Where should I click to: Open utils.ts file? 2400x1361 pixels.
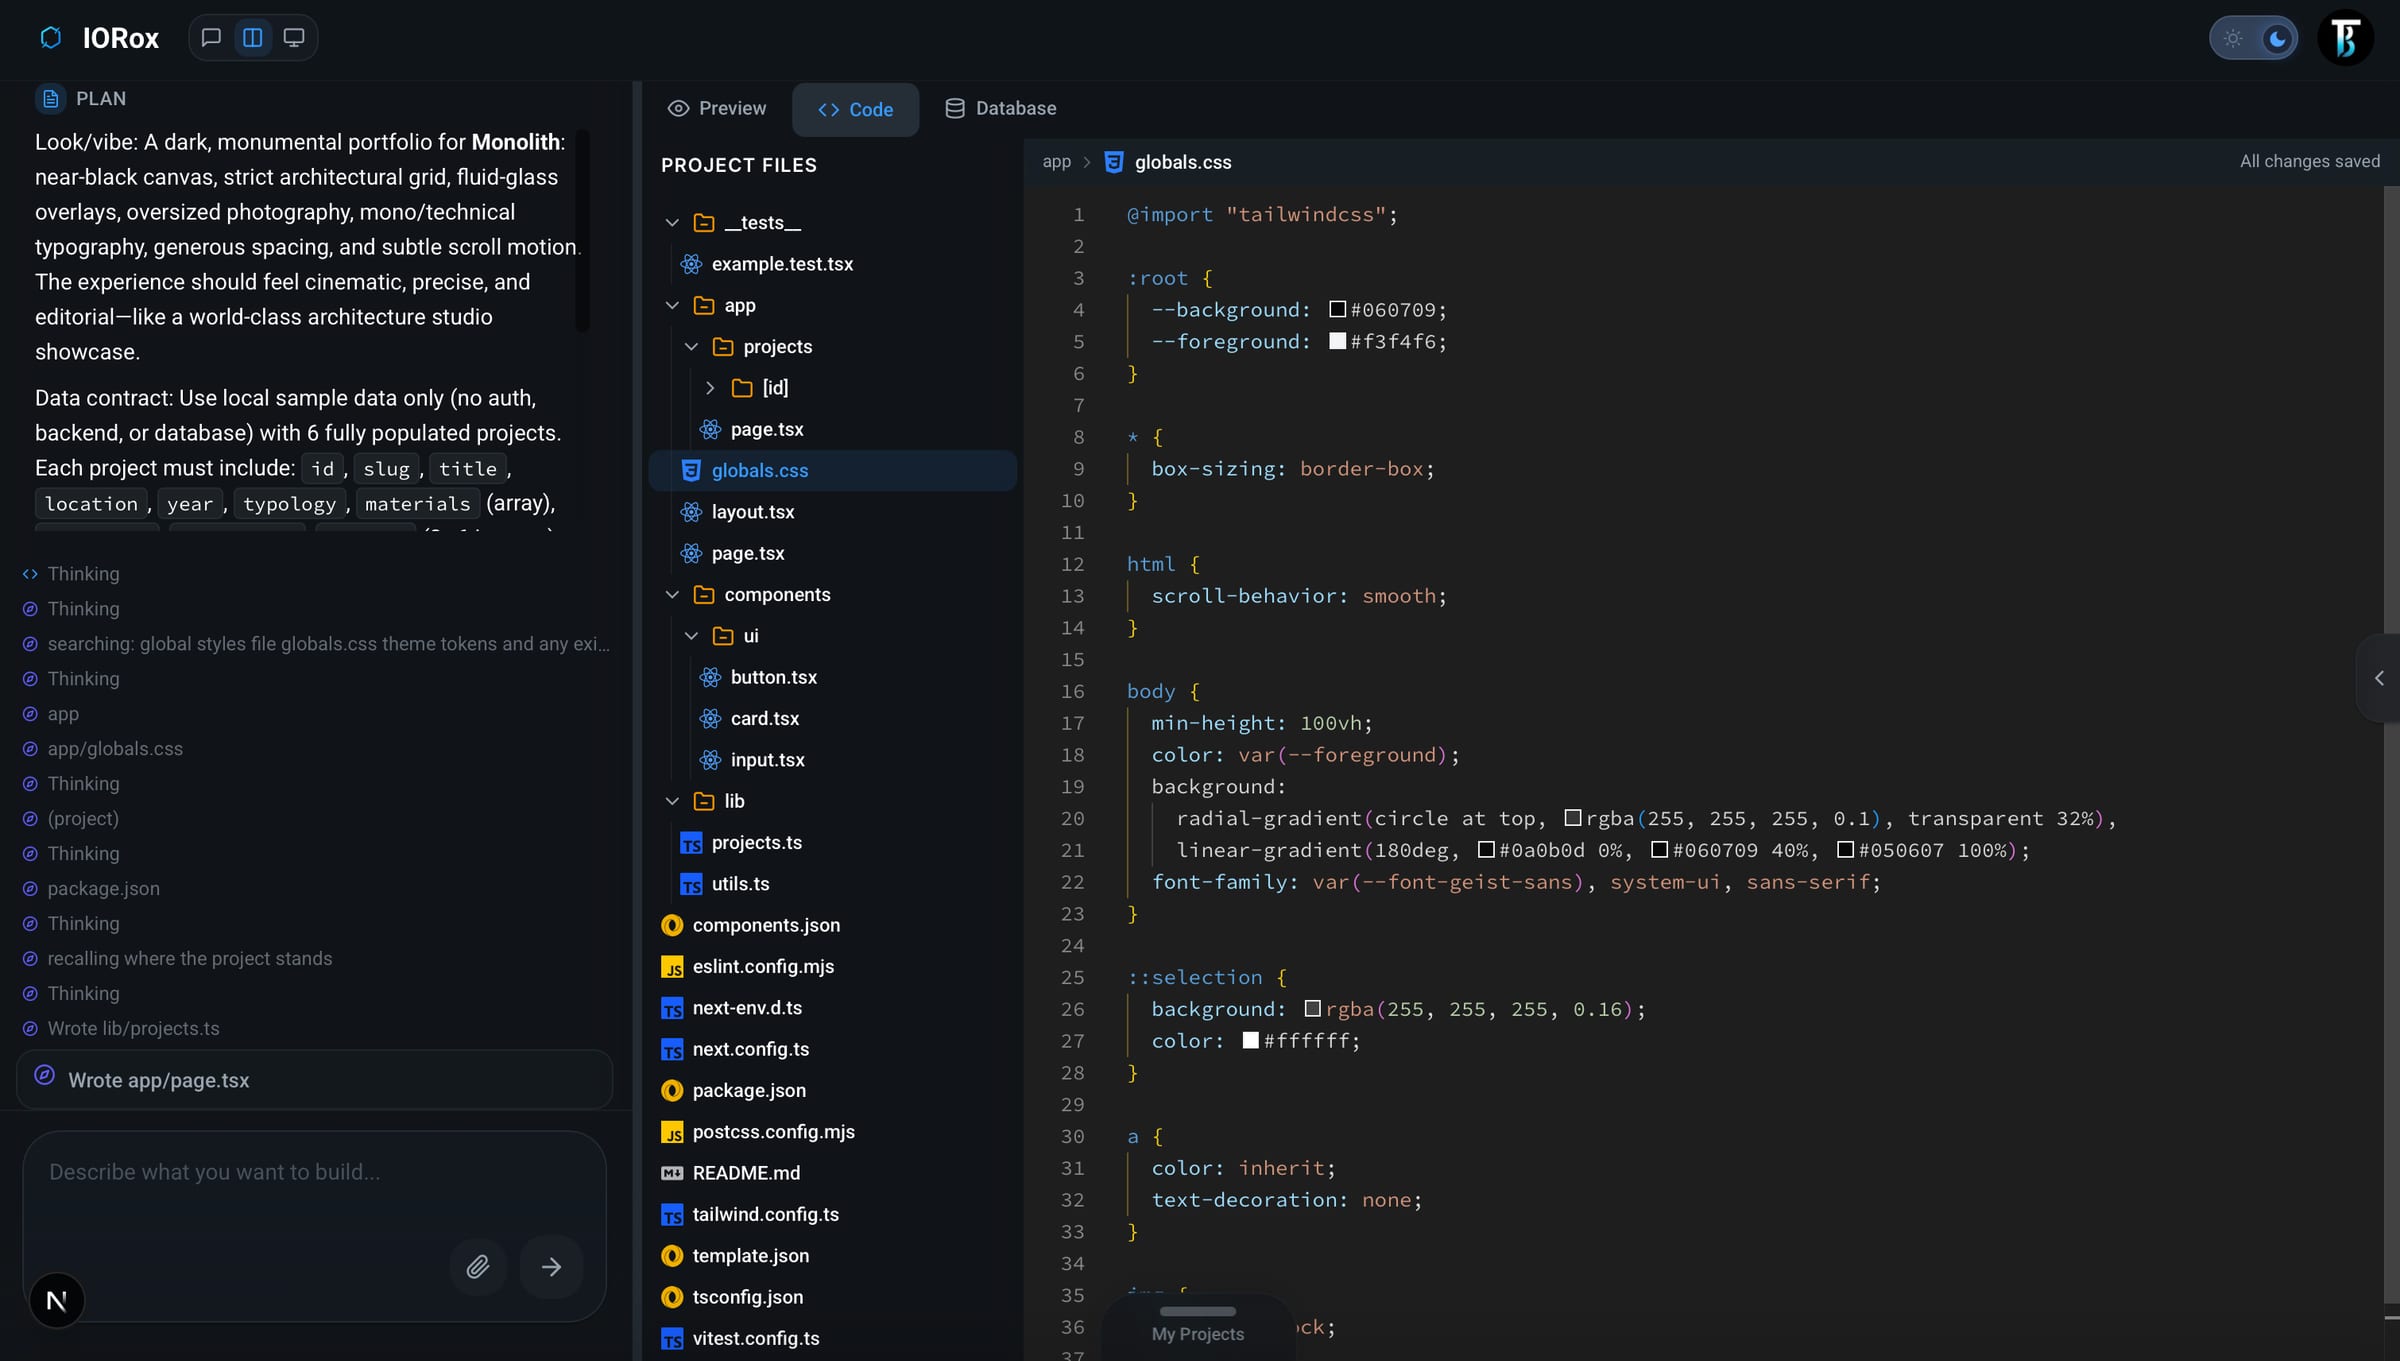832,884
